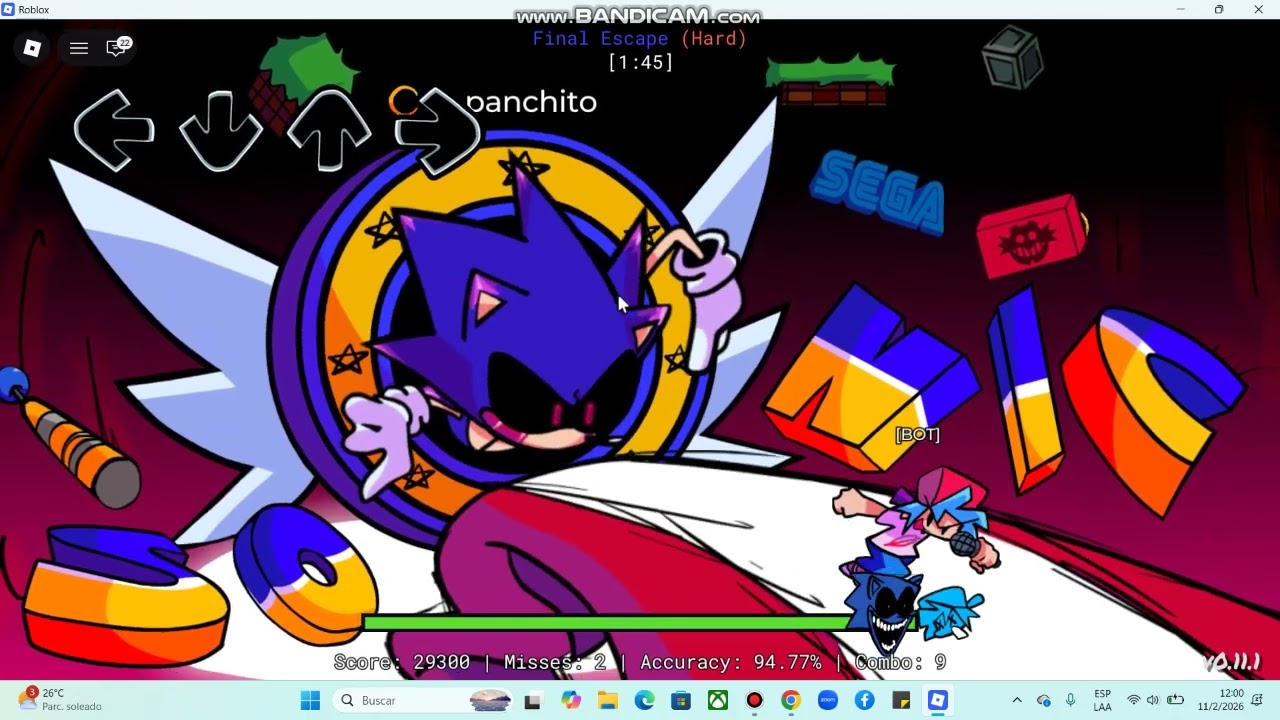Open the weather widget showing 26°C
Viewport: 1280px width, 720px height.
pyautogui.click(x=61, y=699)
